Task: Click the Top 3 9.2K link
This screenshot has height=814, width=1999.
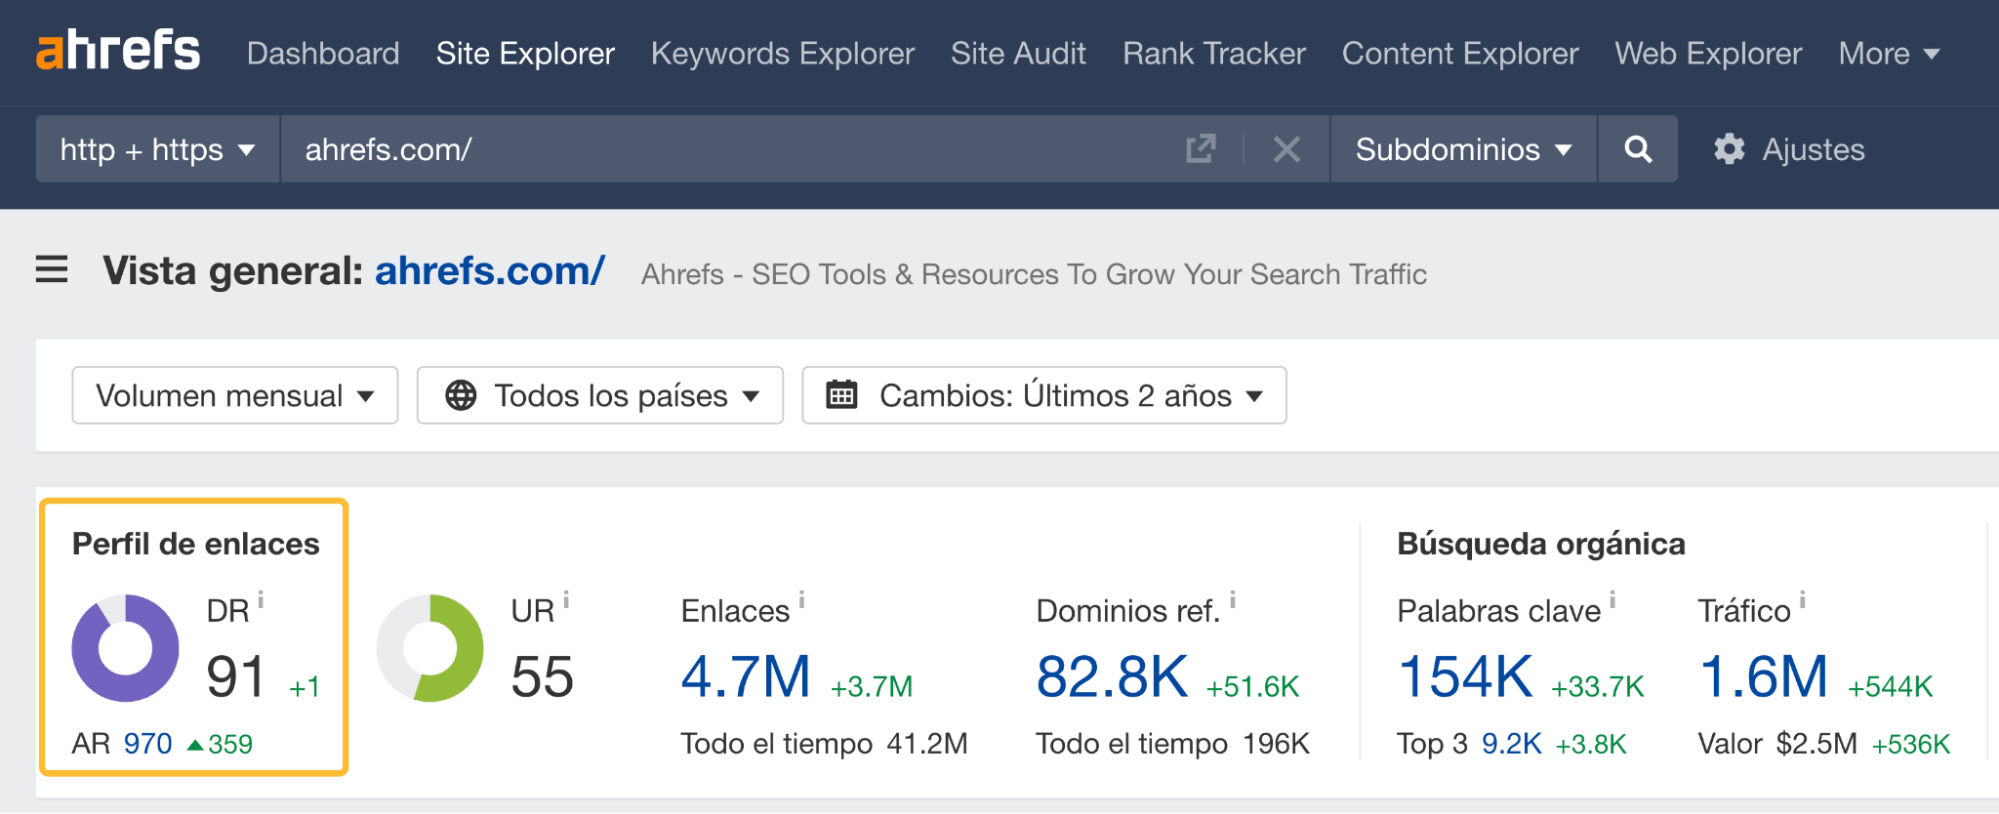Action: click(1512, 744)
